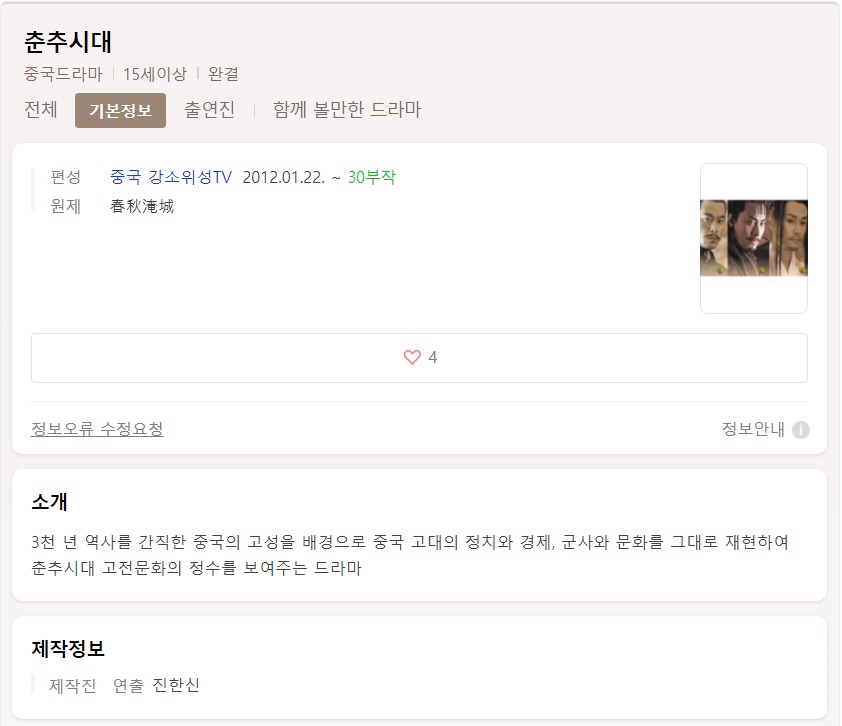Click the 15세이상 rating label

click(x=155, y=74)
